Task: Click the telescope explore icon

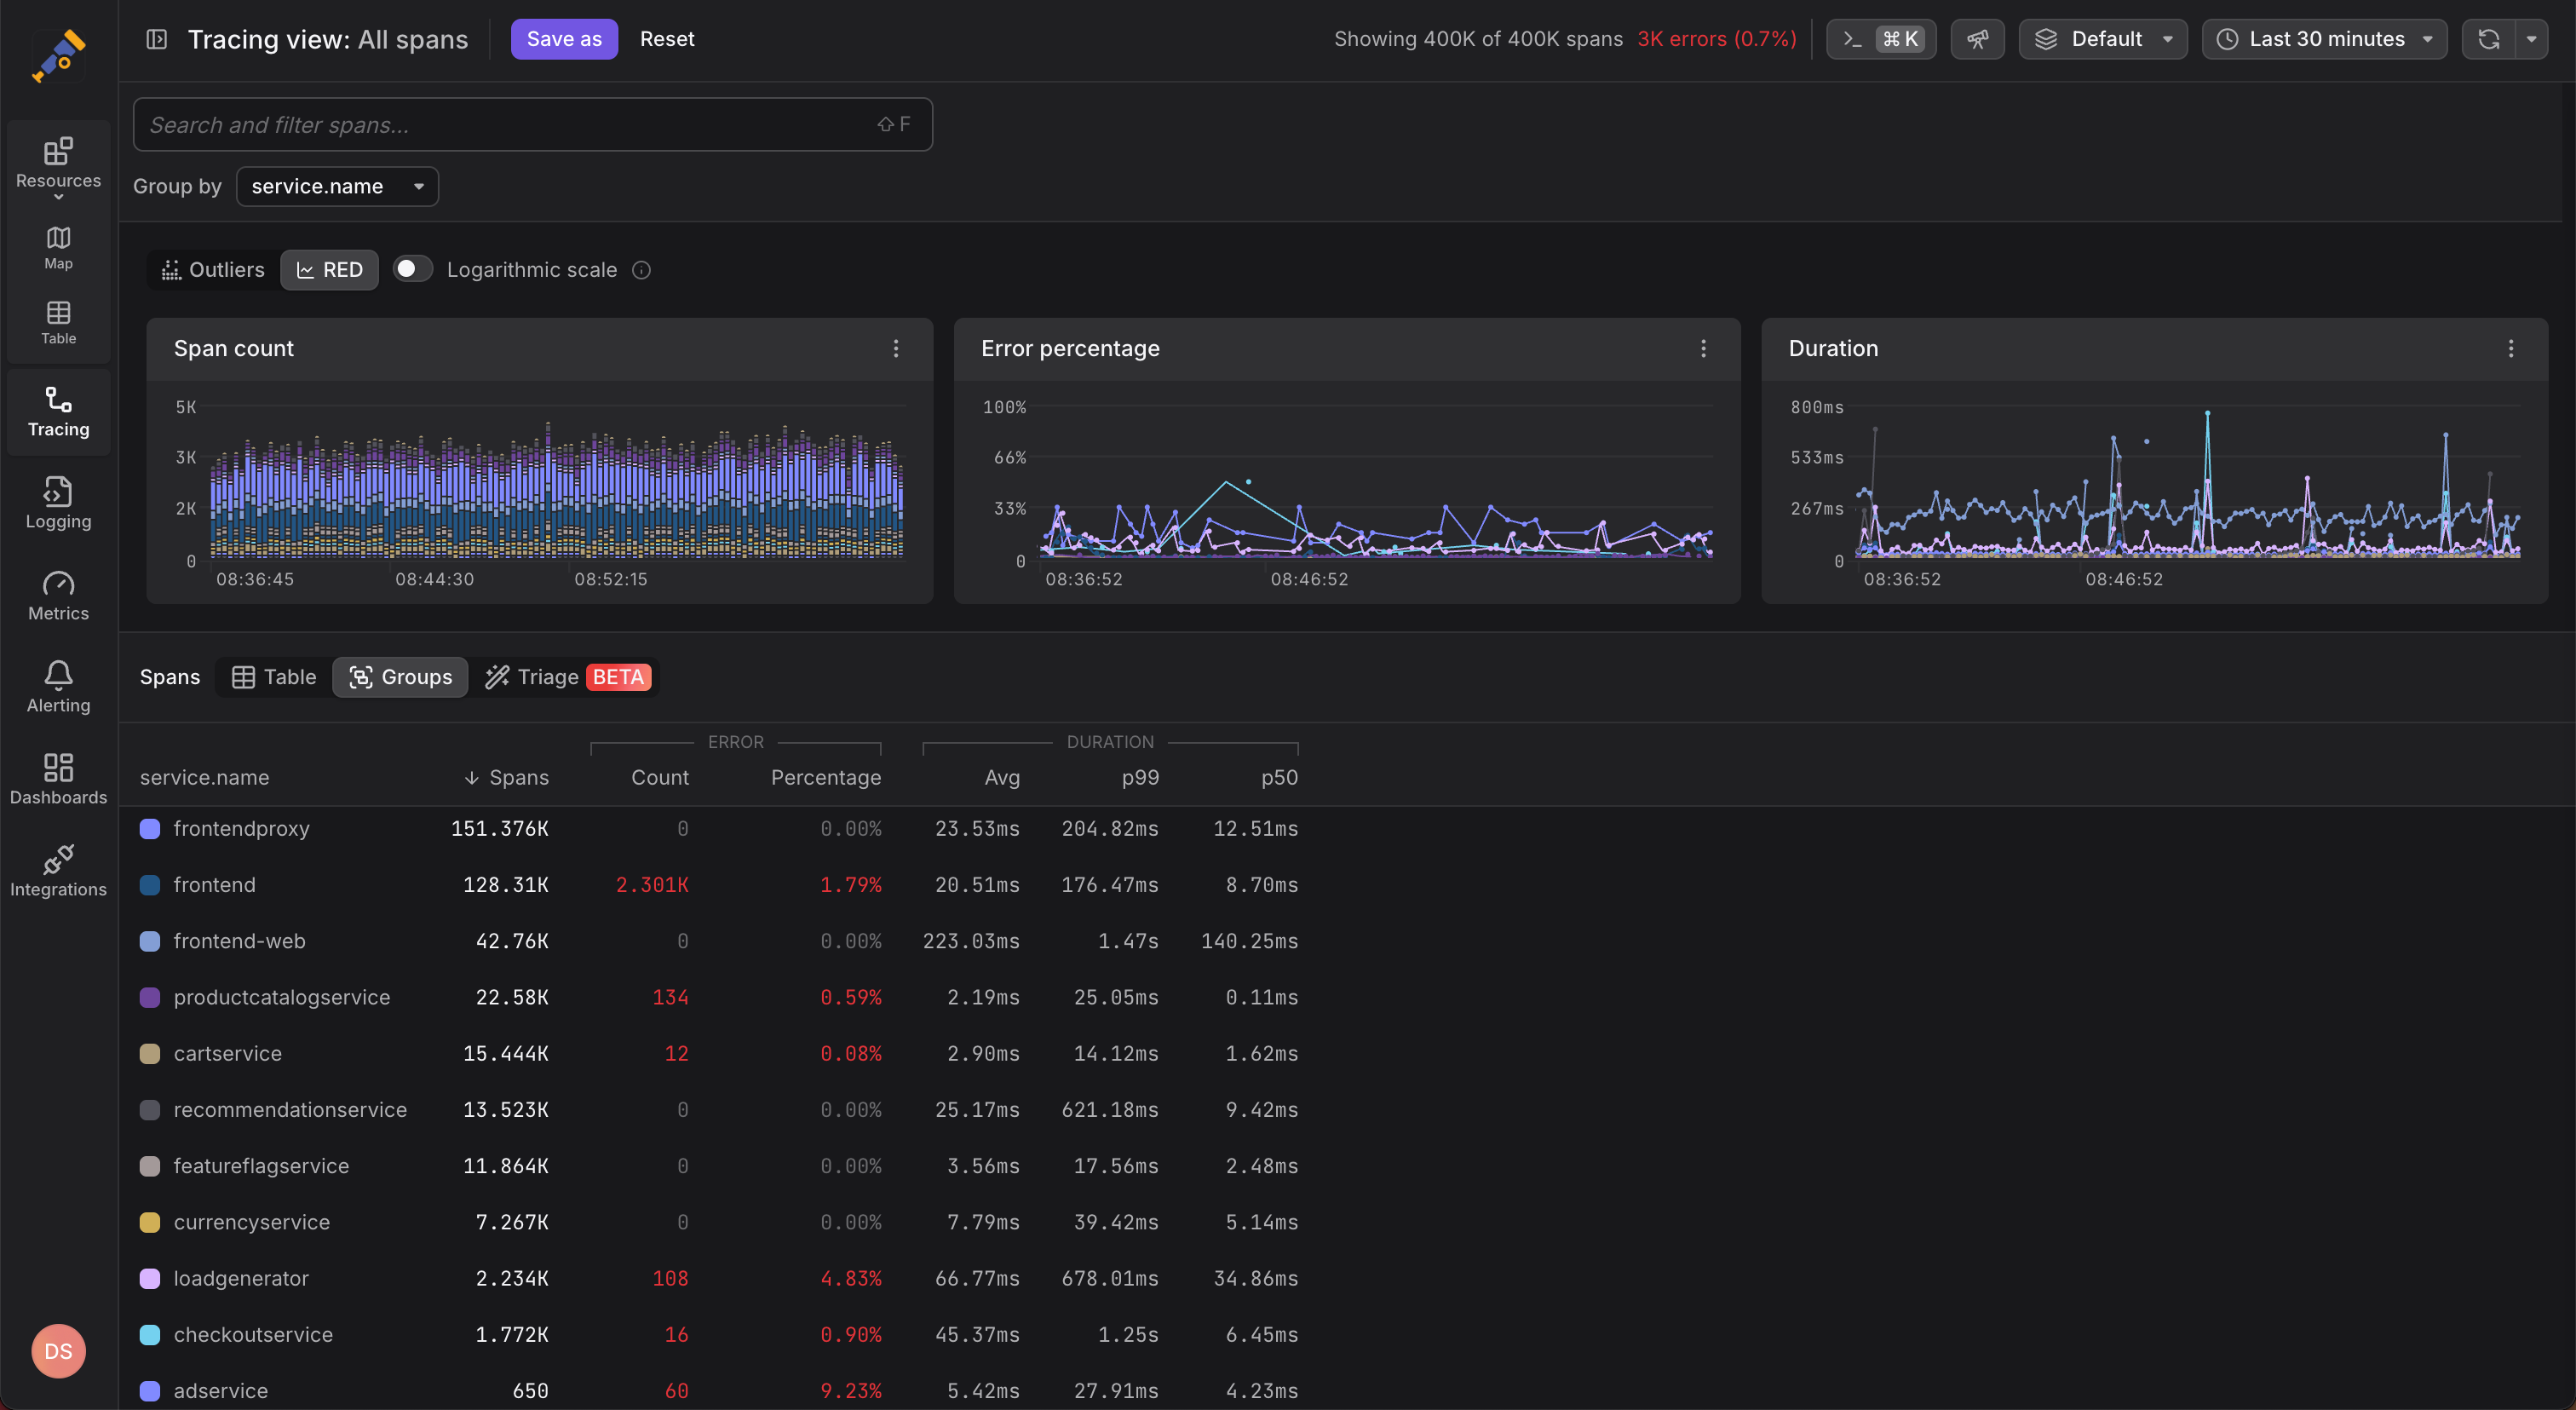Action: 1977,39
